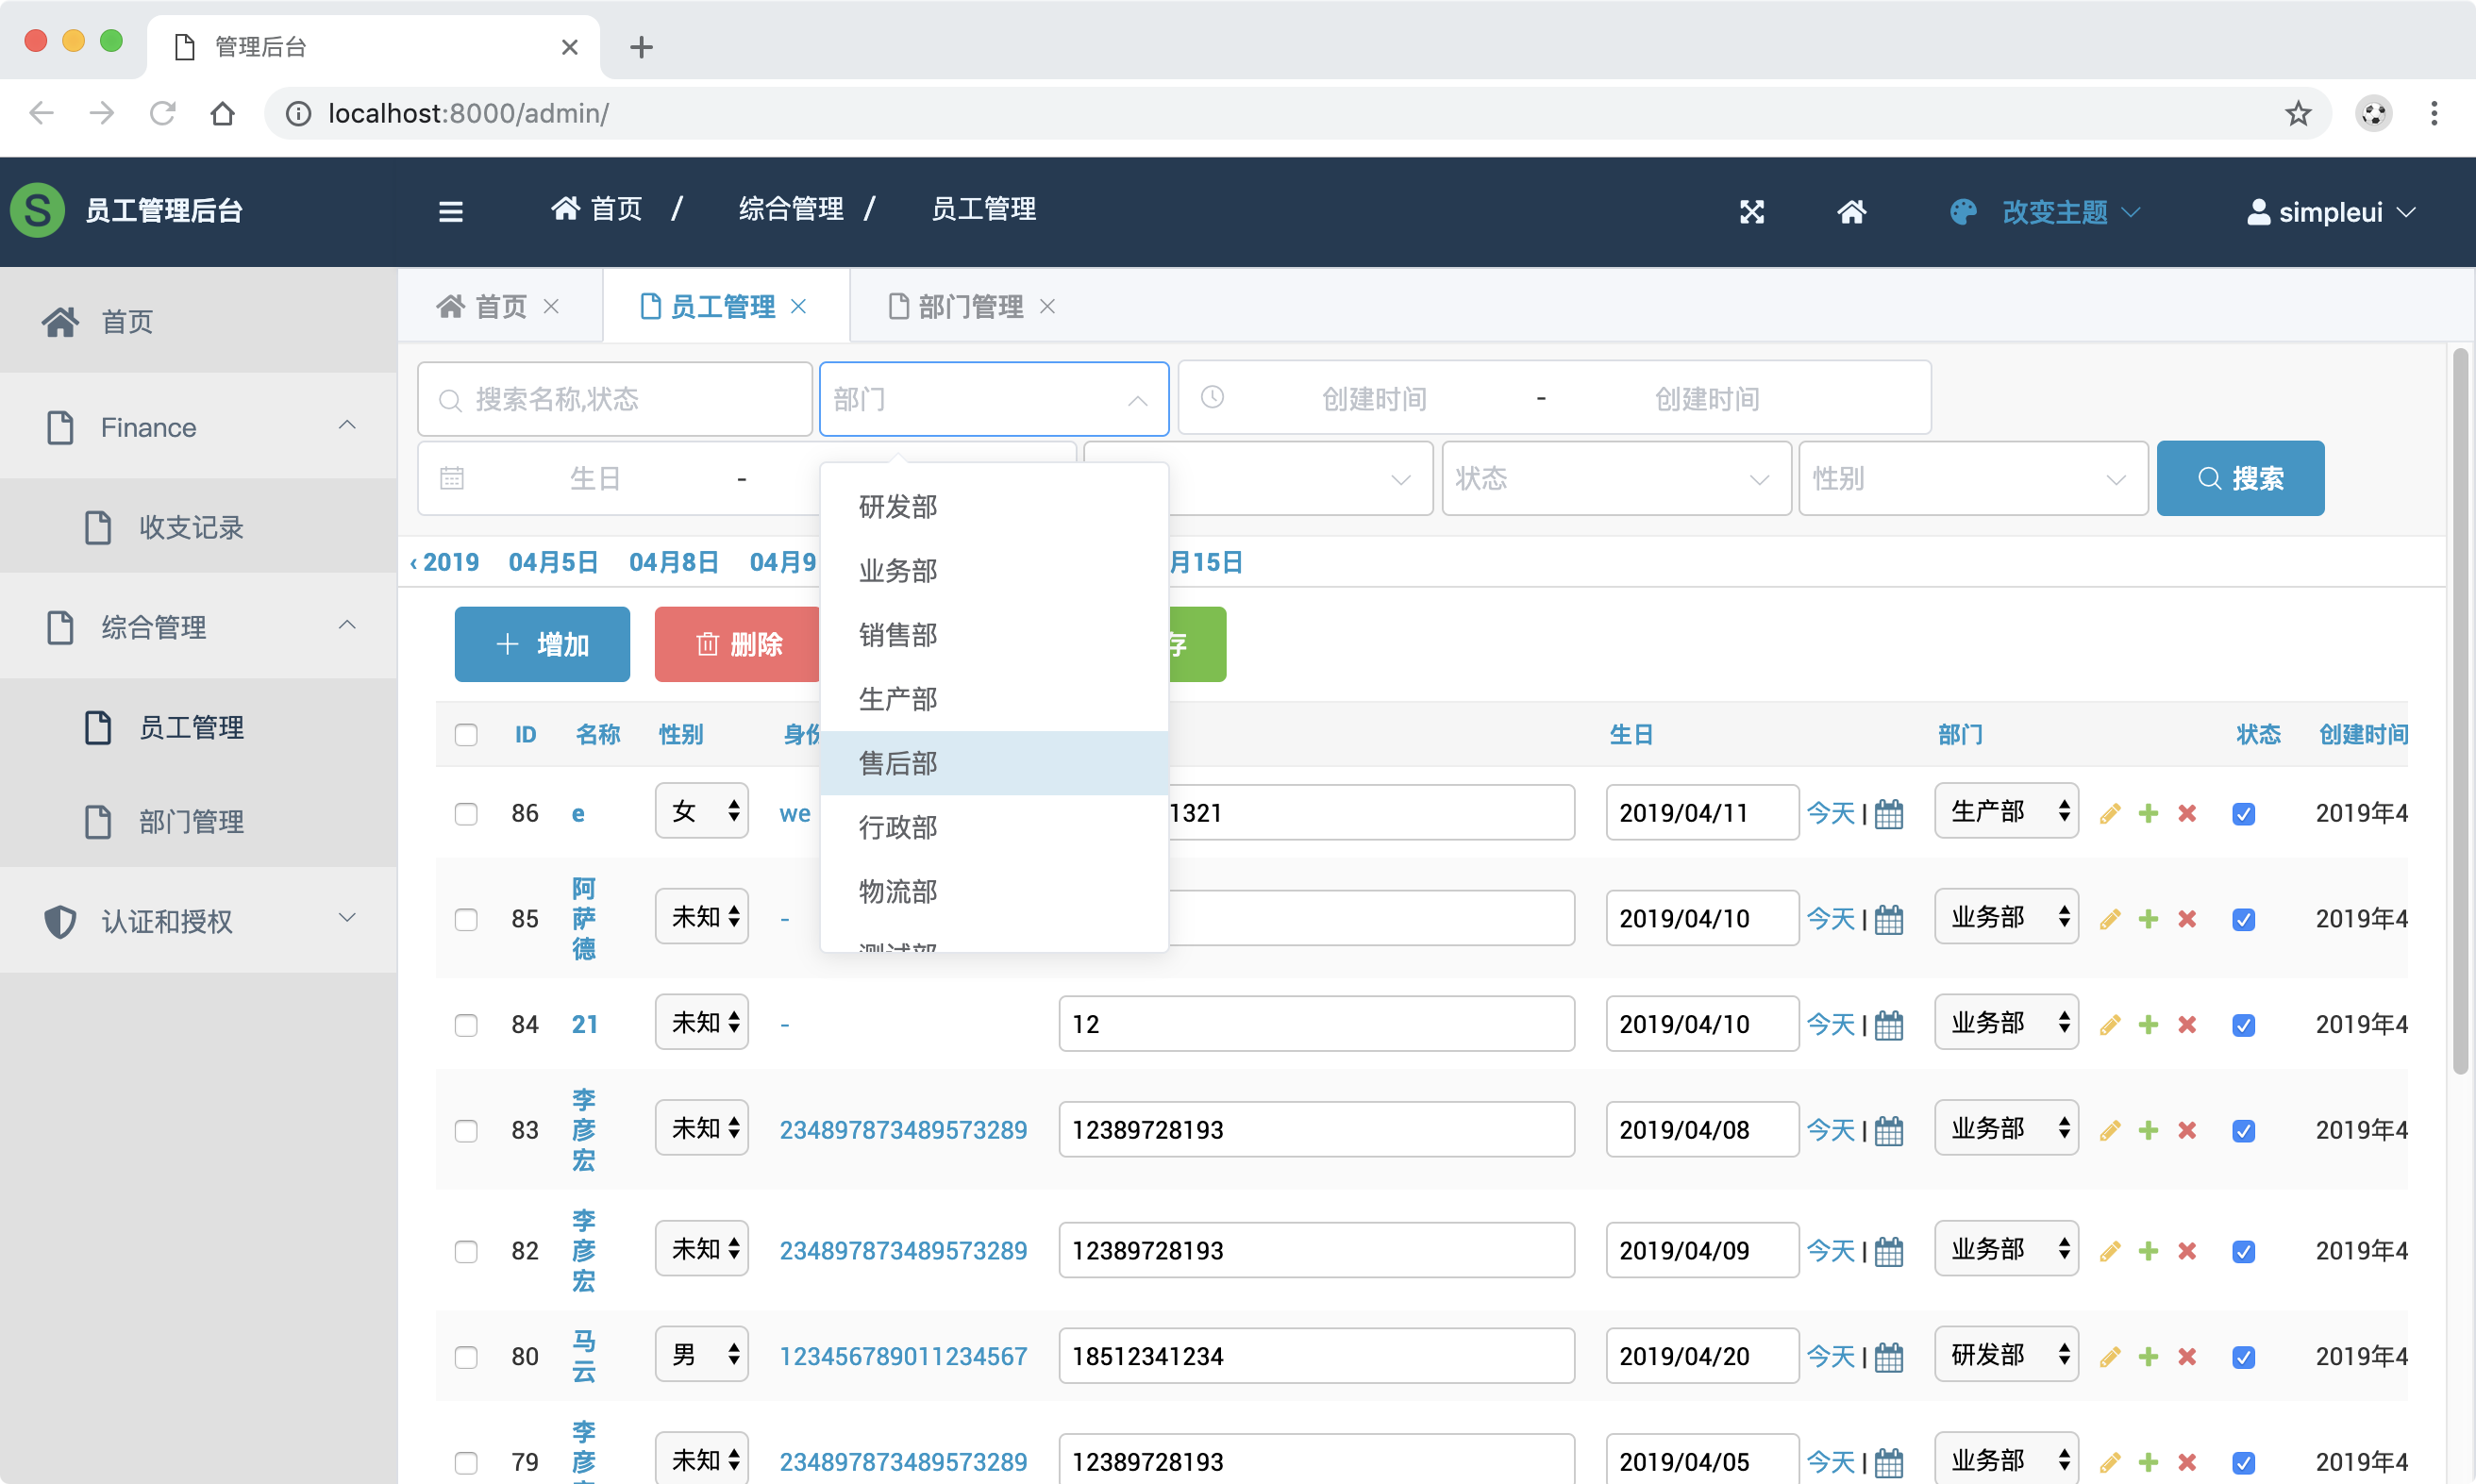
Task: Bookmark page with the star icon
Action: coord(2298,113)
